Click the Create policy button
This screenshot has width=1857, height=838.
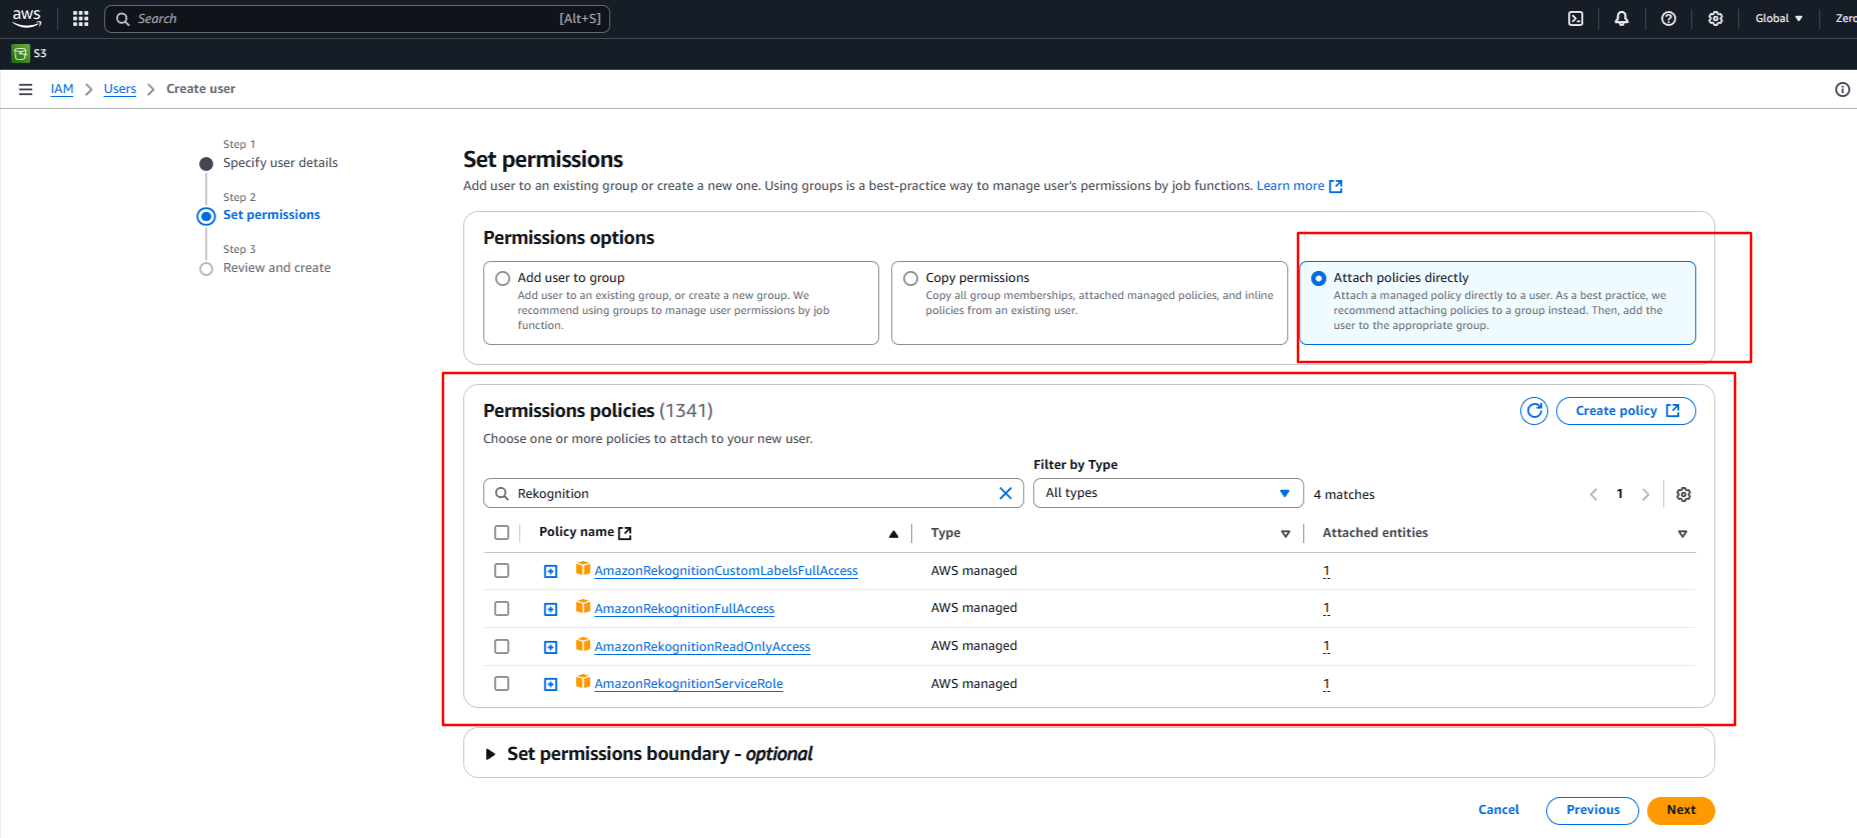tap(1625, 411)
